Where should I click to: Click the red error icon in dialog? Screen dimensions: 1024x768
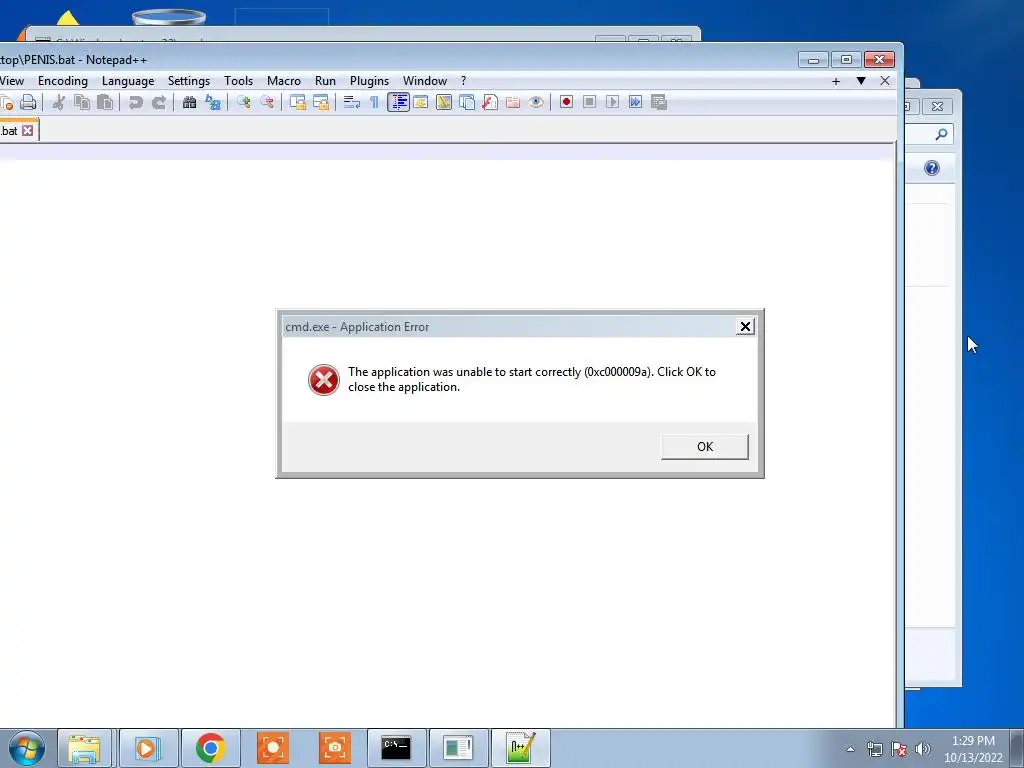click(323, 380)
